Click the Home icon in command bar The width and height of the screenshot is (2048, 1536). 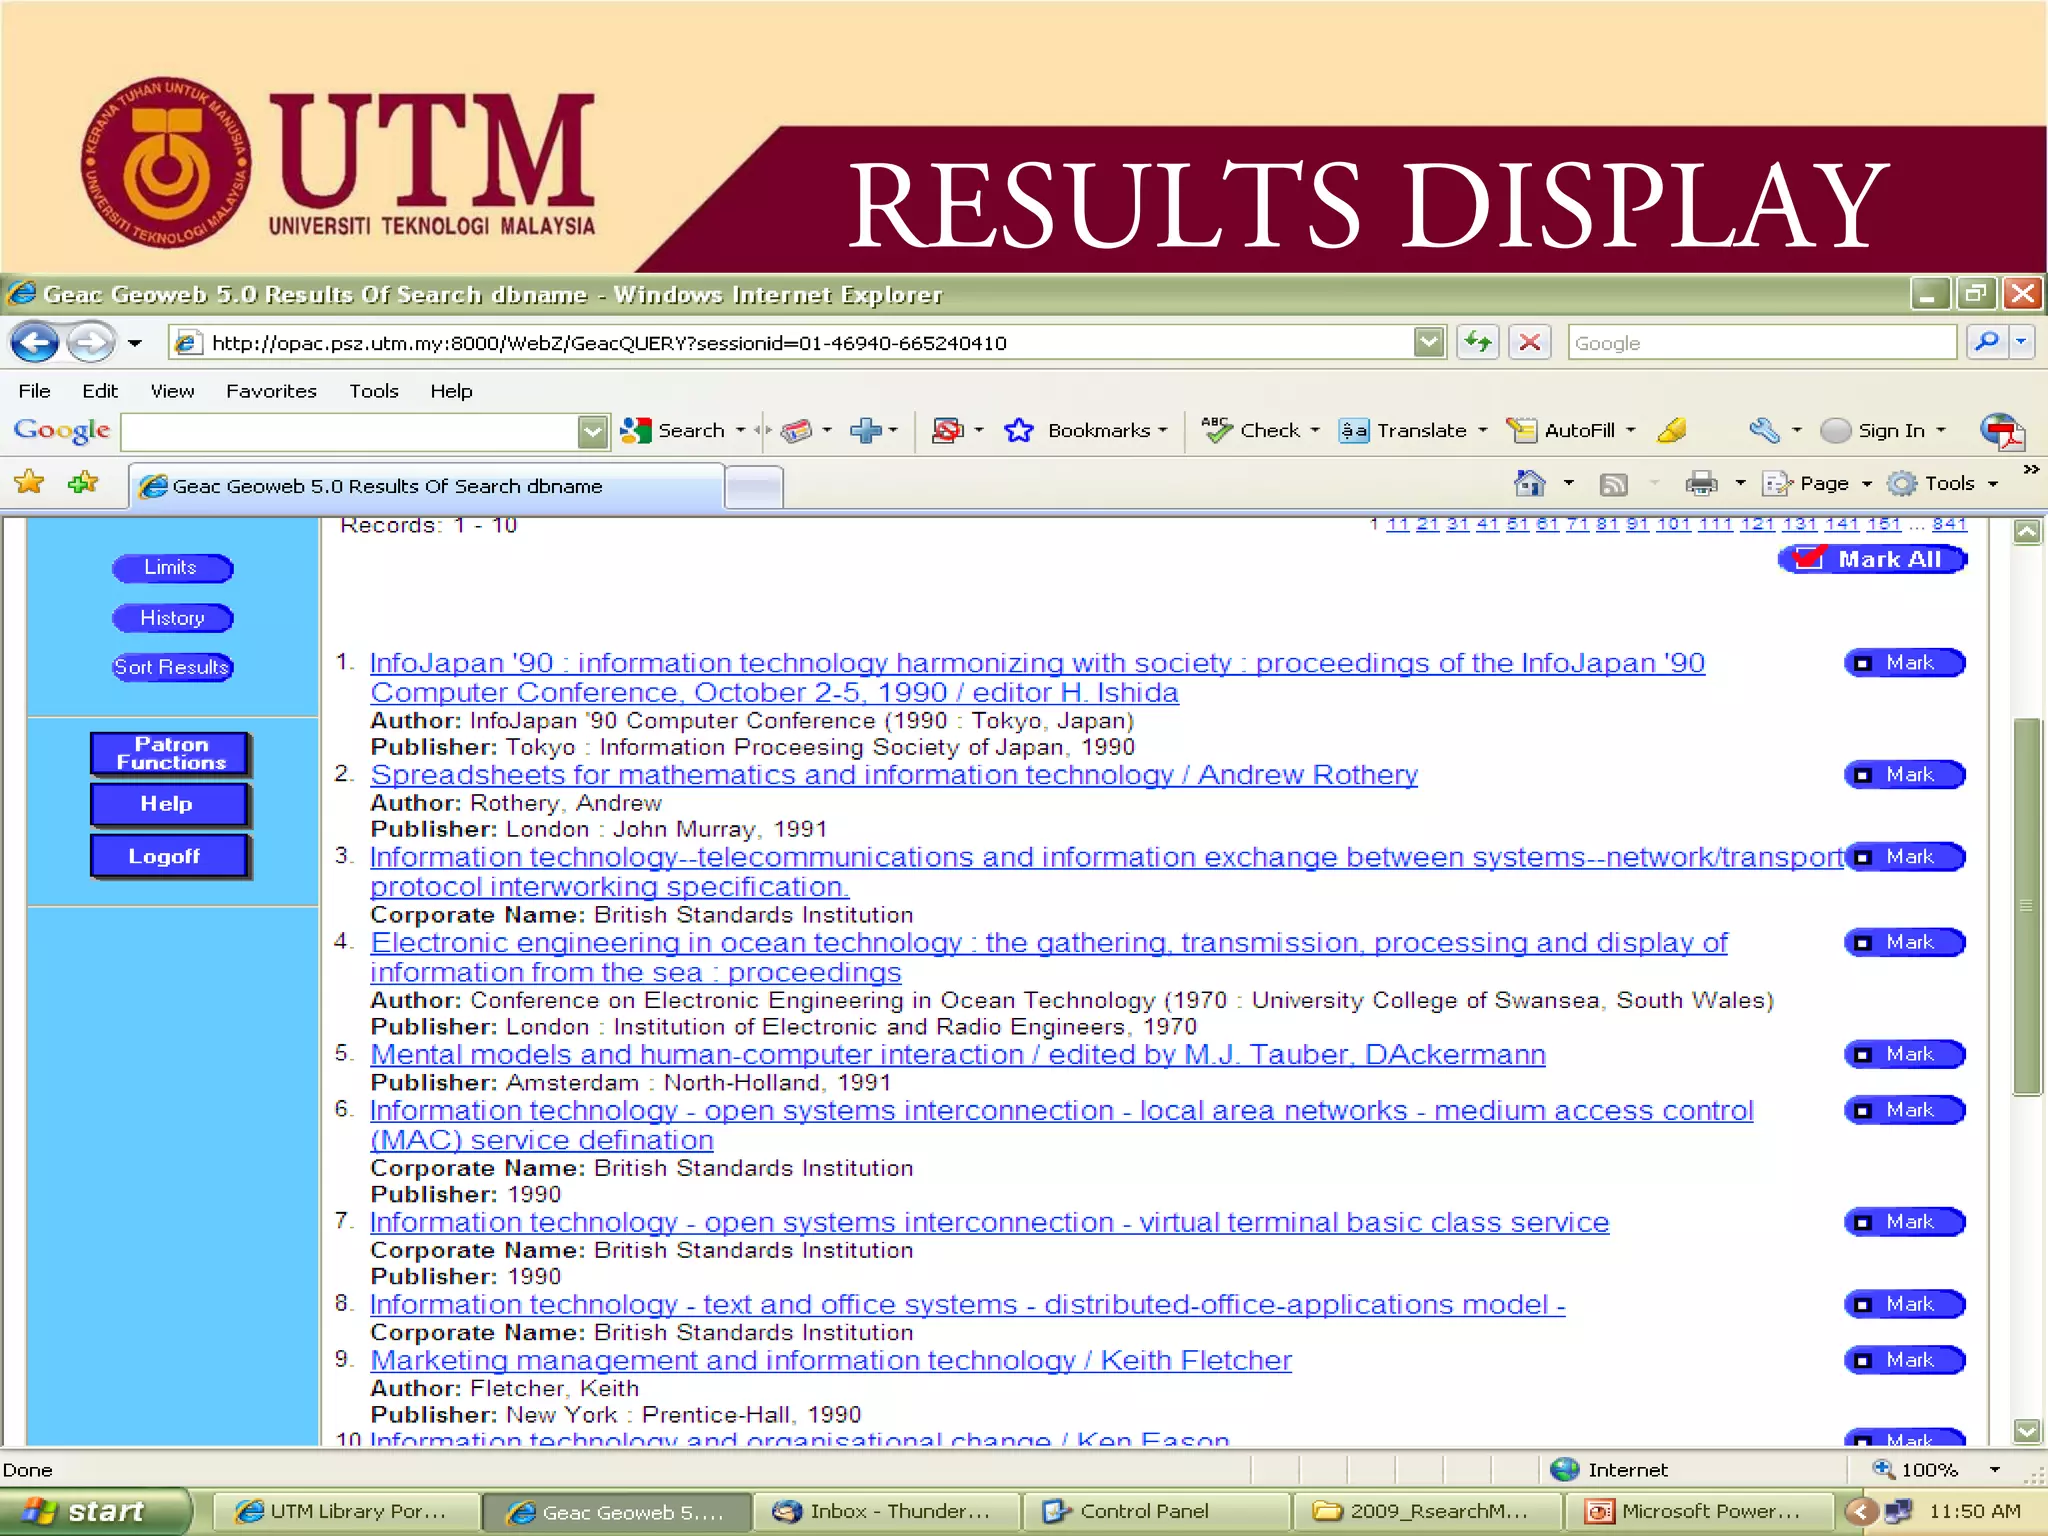pos(1529,484)
